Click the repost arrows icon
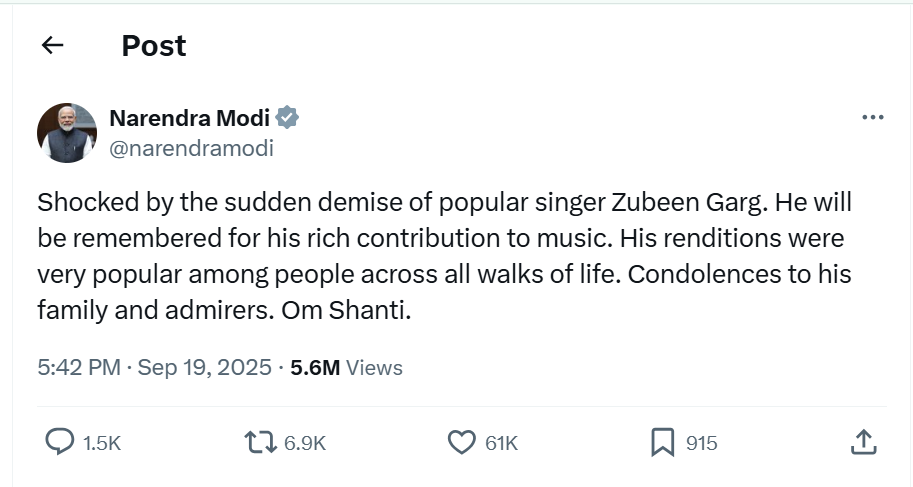913x487 pixels. point(262,442)
